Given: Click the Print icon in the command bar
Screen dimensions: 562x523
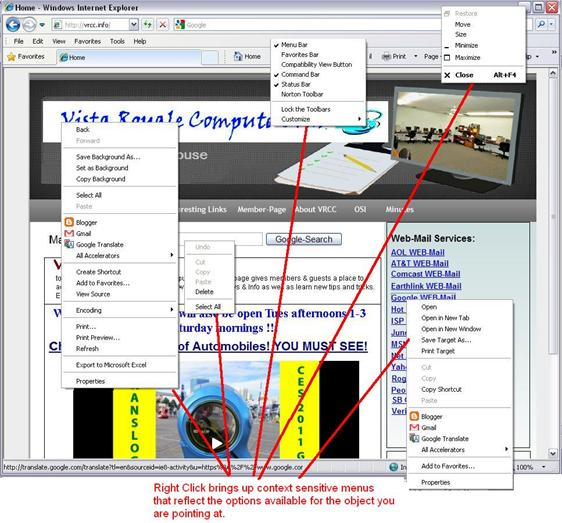Looking at the screenshot, I should [386, 57].
